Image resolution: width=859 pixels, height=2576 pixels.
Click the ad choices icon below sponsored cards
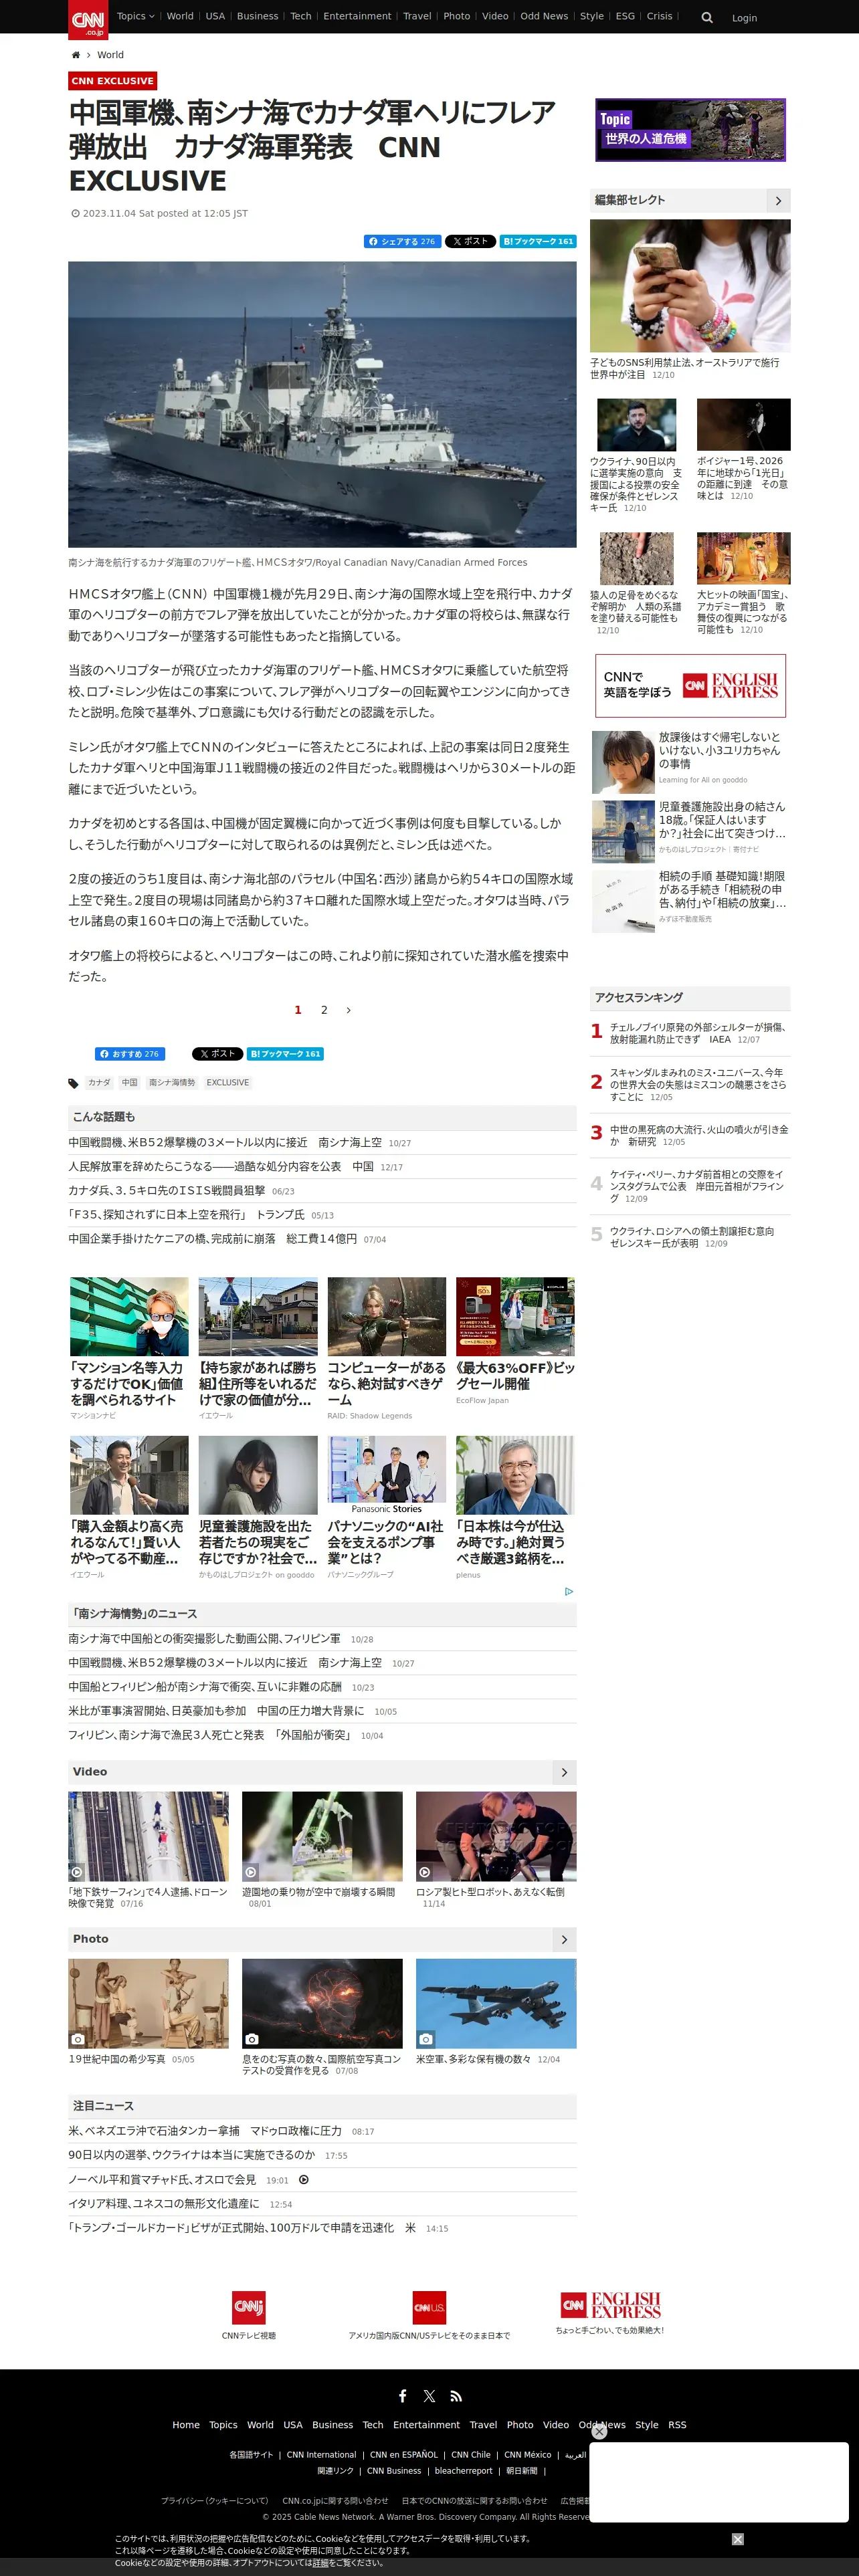569,1591
